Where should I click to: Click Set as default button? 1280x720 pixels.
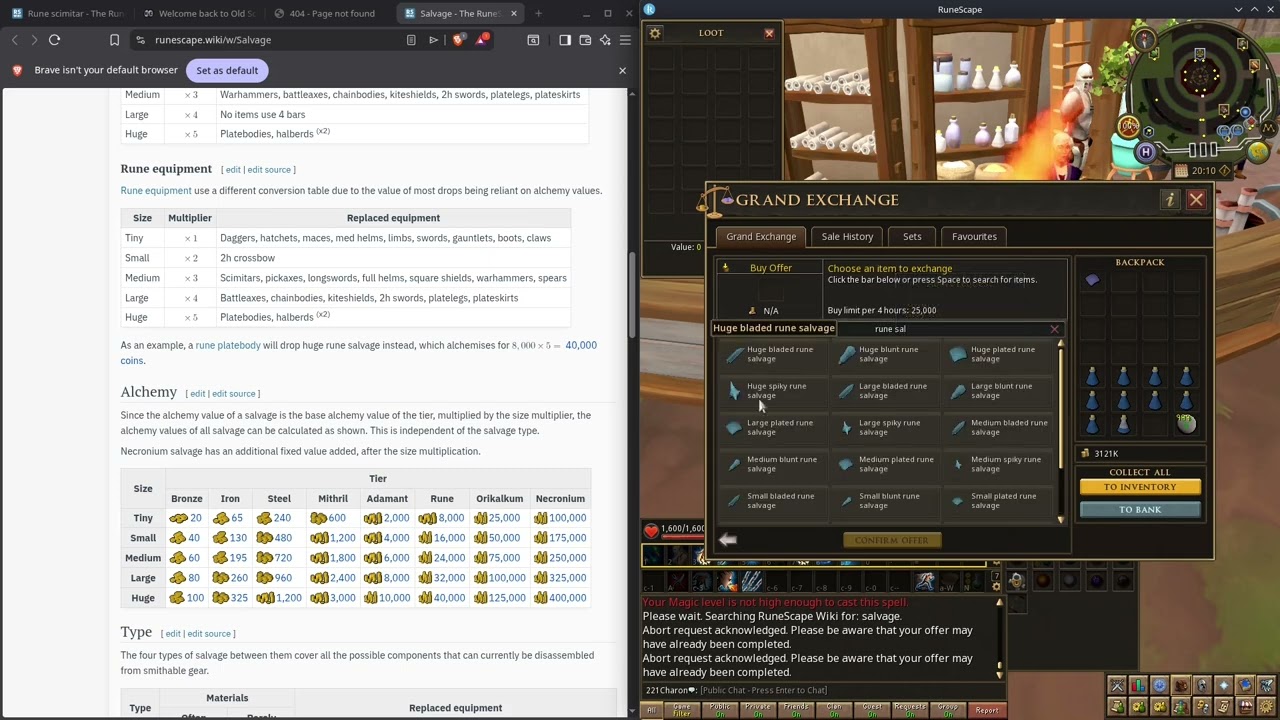coord(227,70)
